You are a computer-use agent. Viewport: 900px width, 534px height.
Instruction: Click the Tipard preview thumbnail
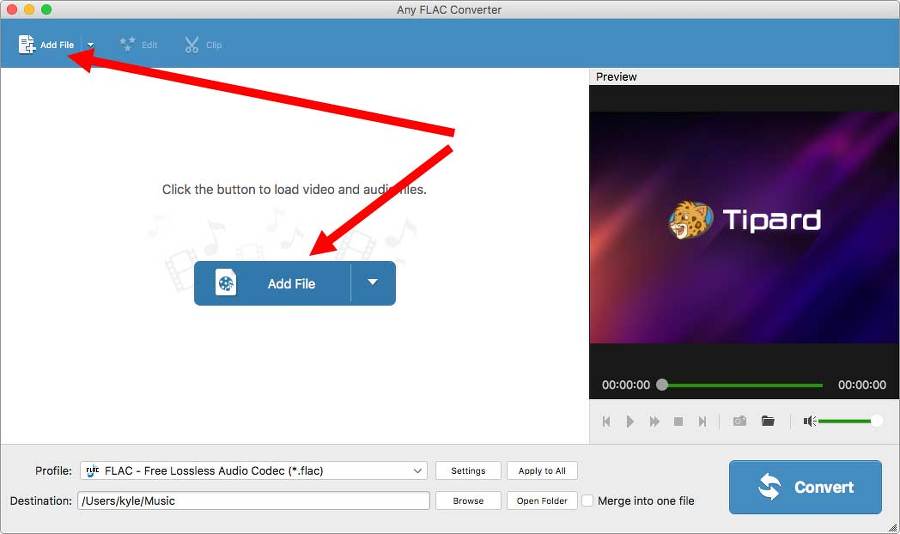(744, 227)
